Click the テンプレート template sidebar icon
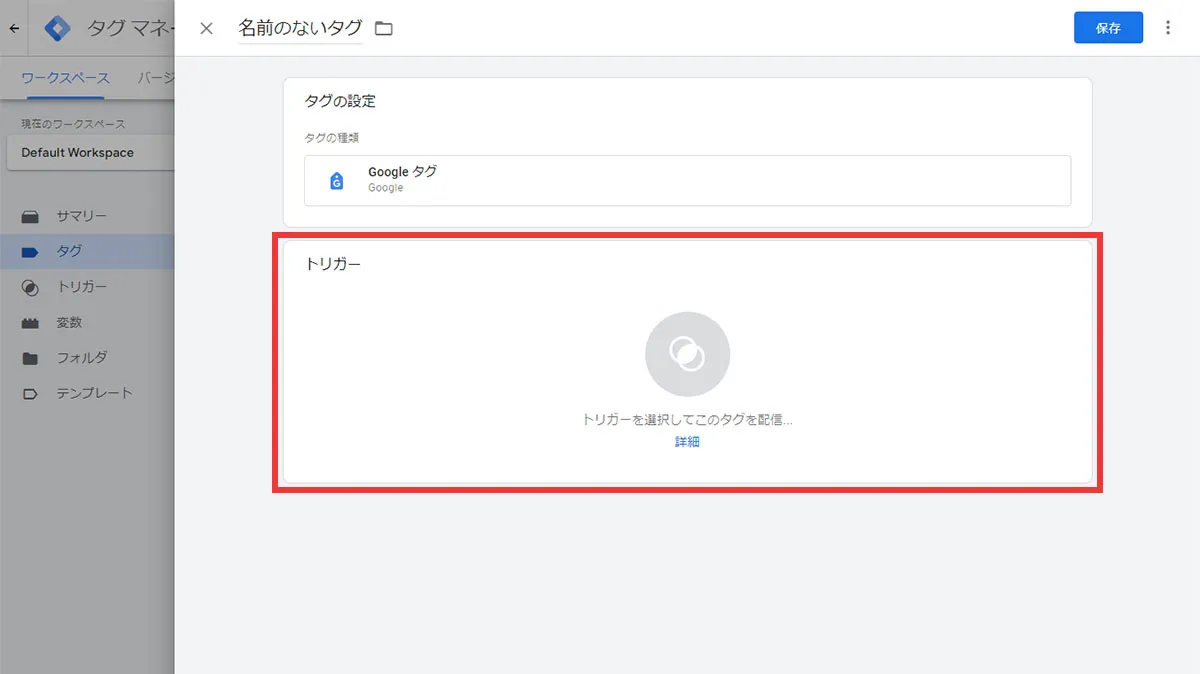 pyautogui.click(x=31, y=393)
